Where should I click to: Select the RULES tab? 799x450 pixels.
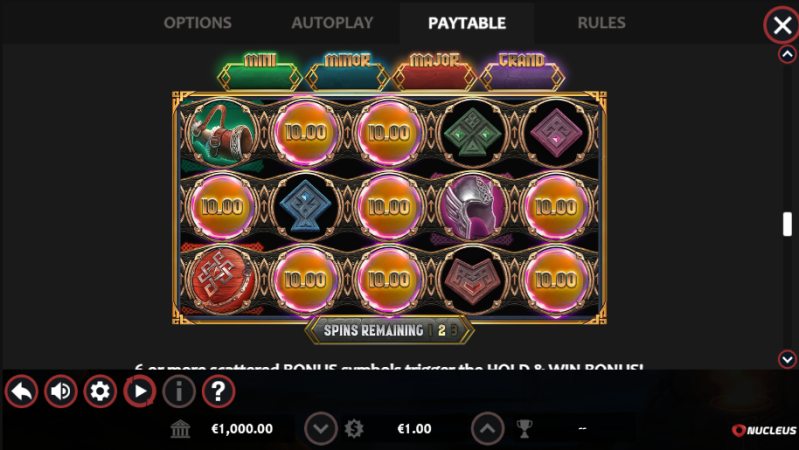[601, 23]
